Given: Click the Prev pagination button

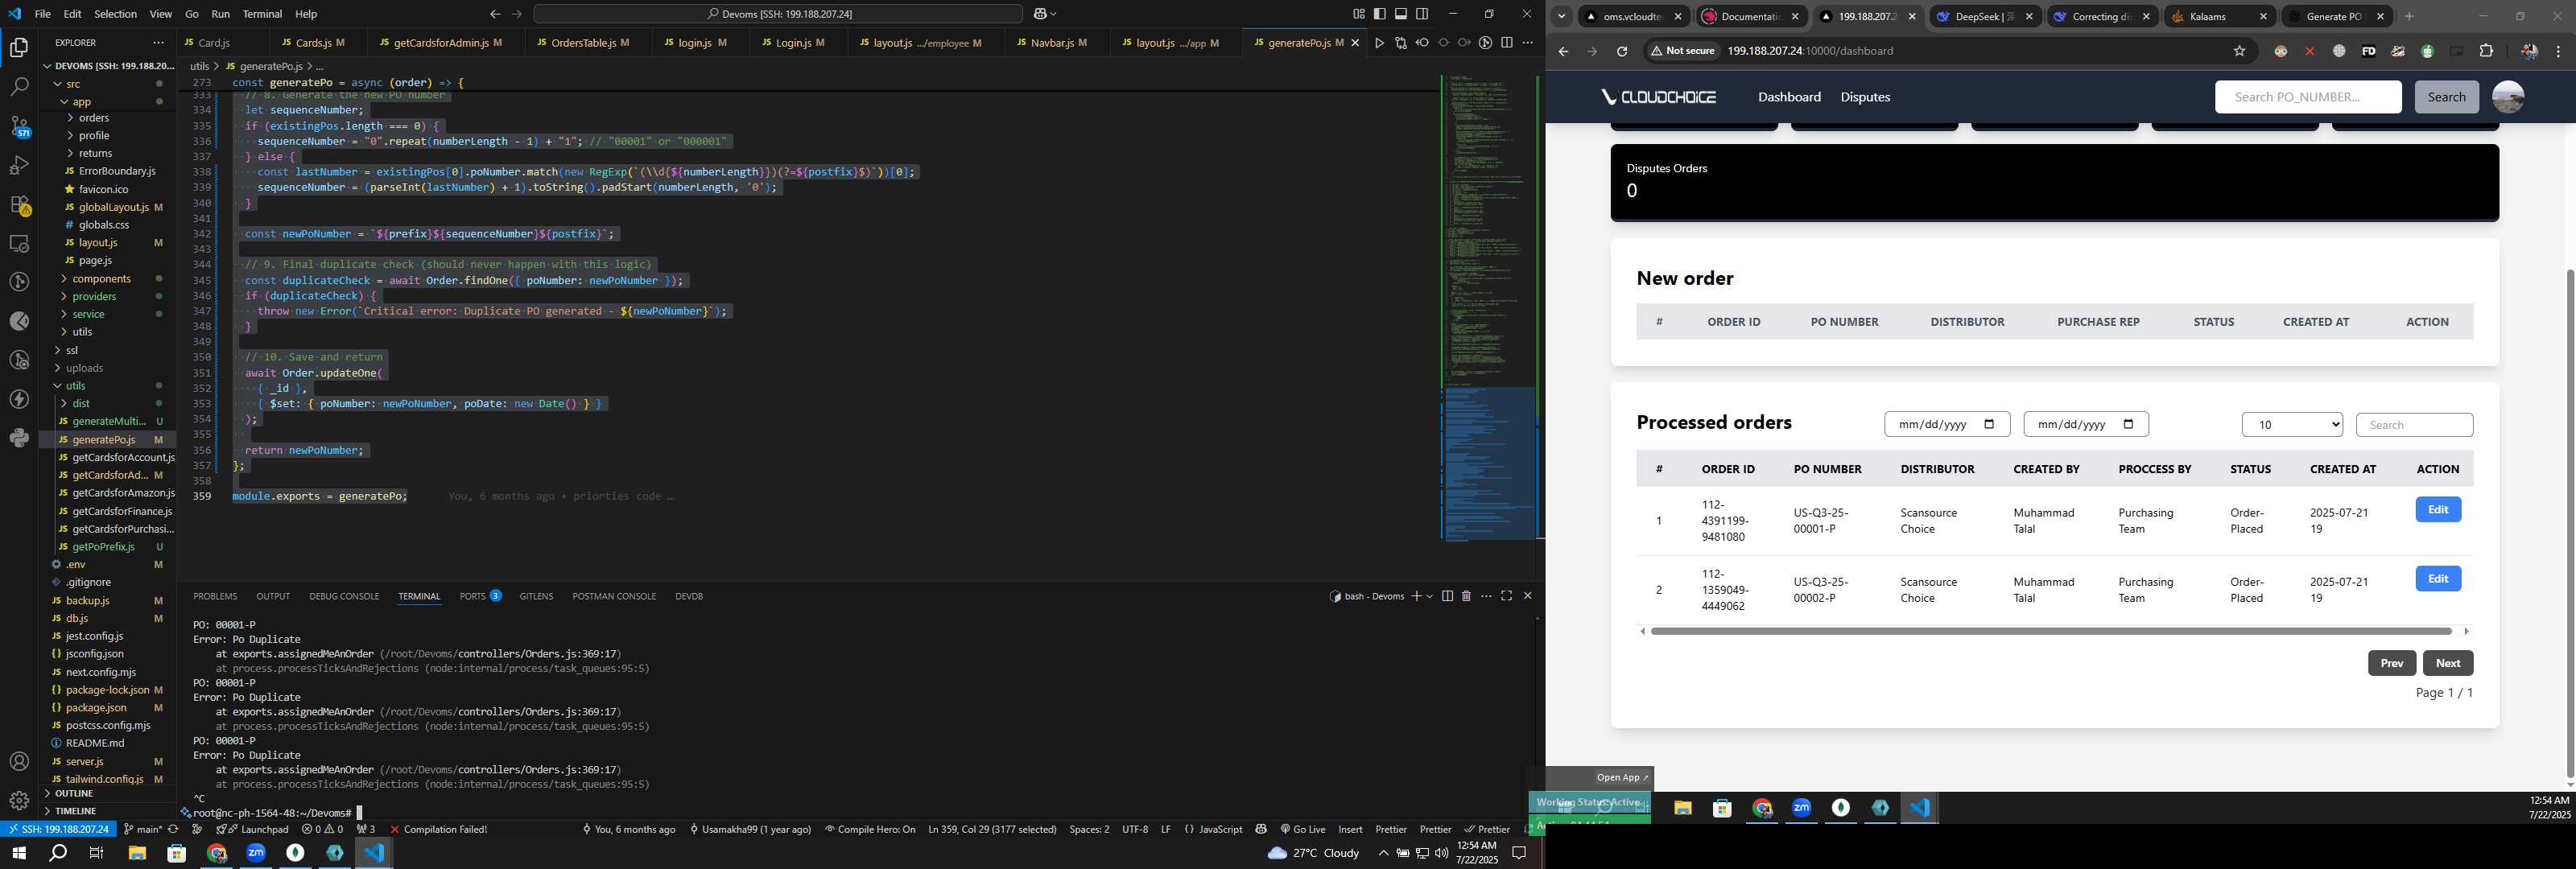Looking at the screenshot, I should tap(2391, 663).
